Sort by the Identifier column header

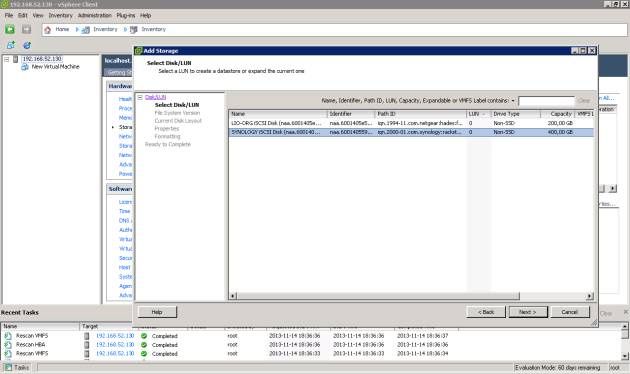[351, 114]
